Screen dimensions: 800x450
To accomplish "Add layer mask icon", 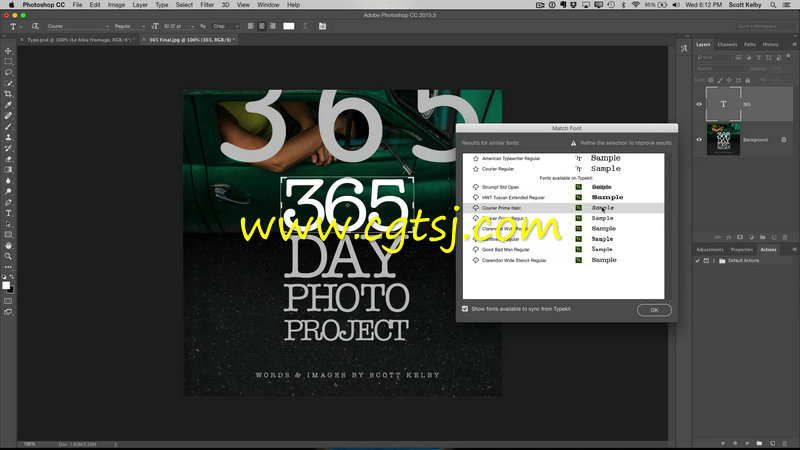I will 740,237.
